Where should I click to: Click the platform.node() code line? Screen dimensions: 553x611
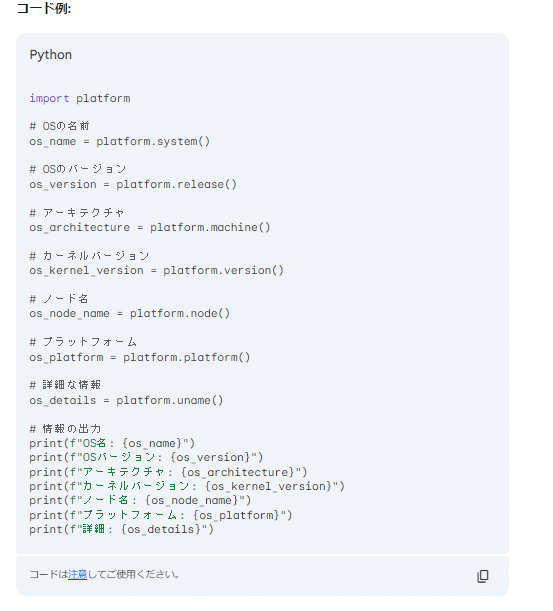130,313
